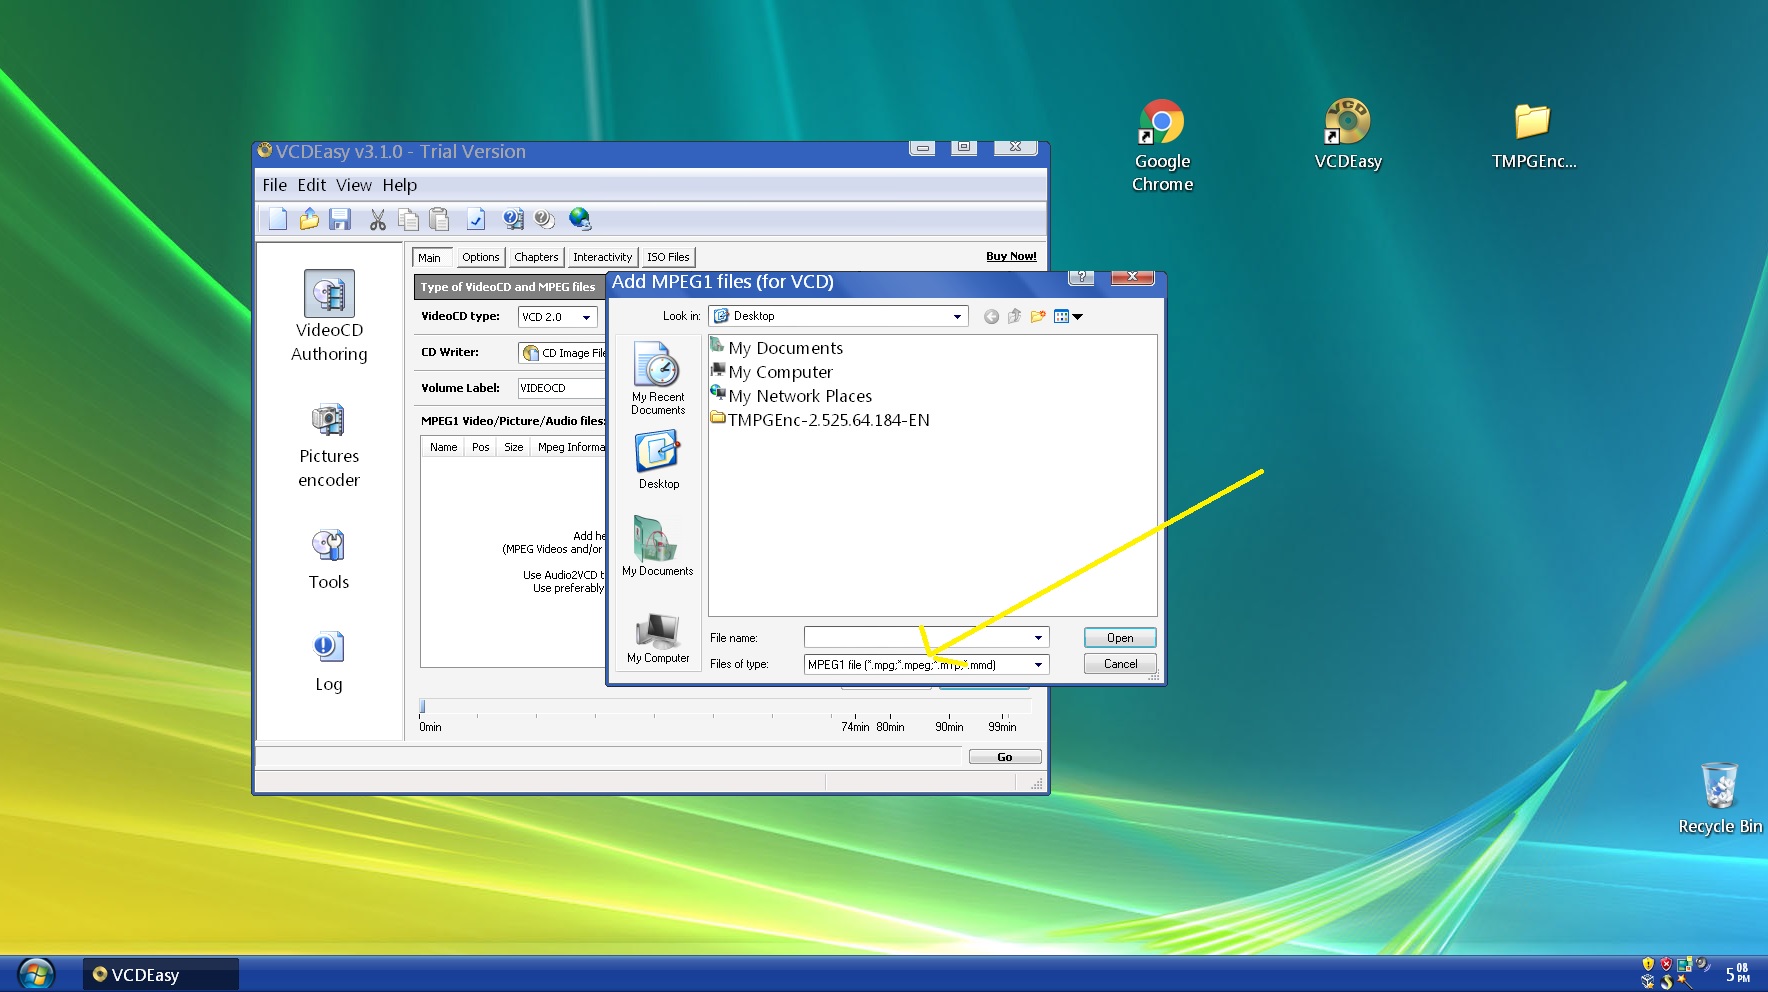Image resolution: width=1768 pixels, height=992 pixels.
Task: Click the globe web icon in the toolbar
Action: click(x=580, y=219)
